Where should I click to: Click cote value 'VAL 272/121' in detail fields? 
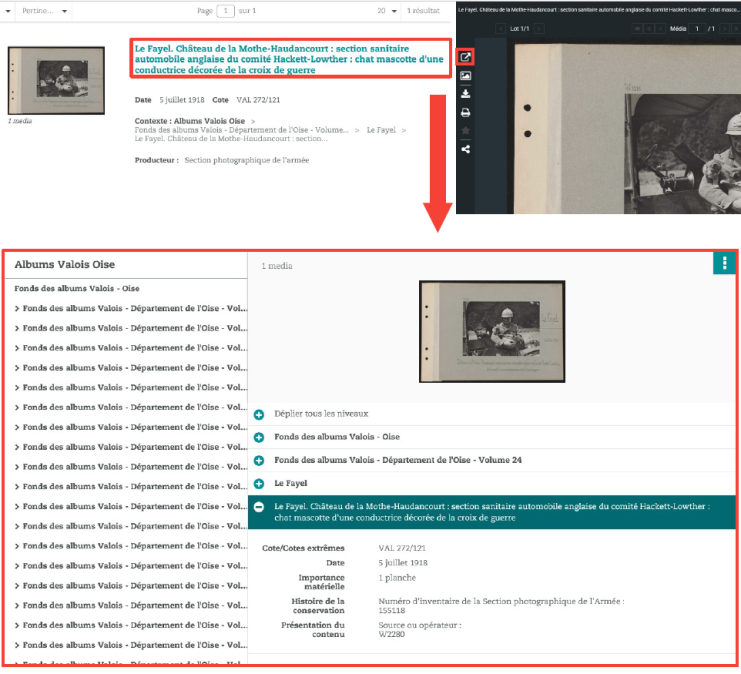click(402, 548)
